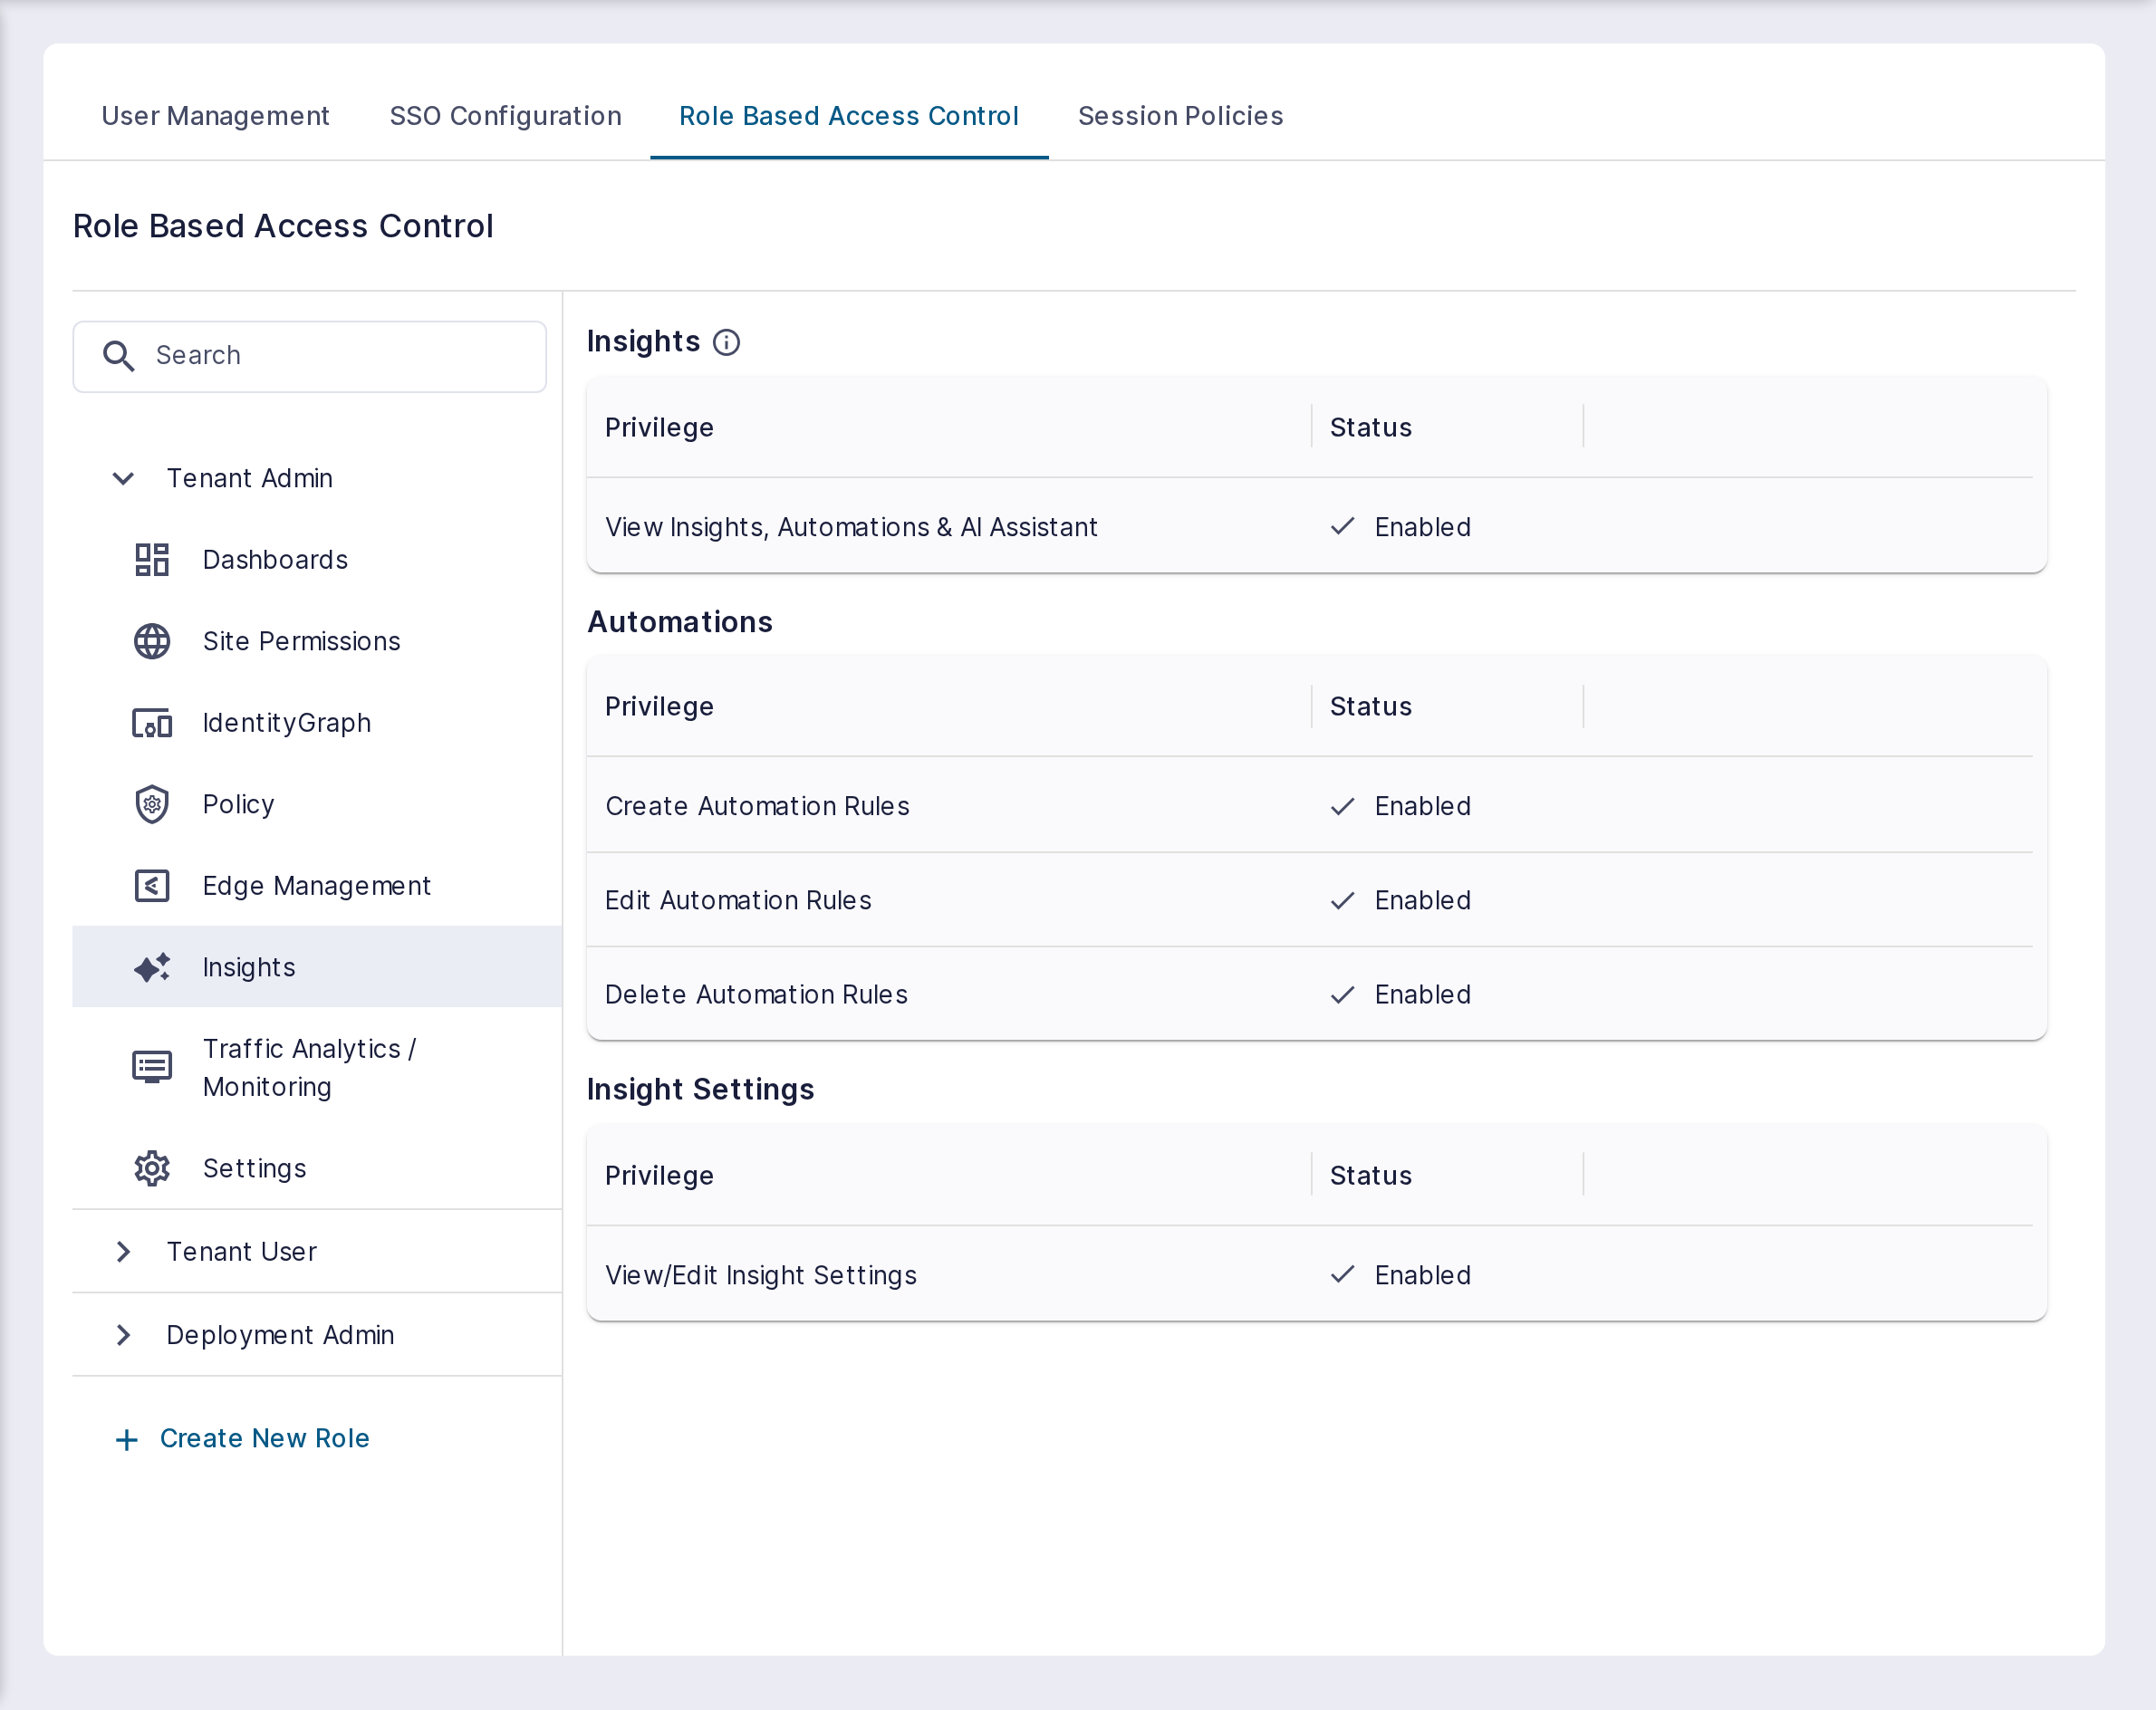This screenshot has width=2156, height=1710.
Task: Collapse the Tenant Admin role chevron
Action: [123, 478]
